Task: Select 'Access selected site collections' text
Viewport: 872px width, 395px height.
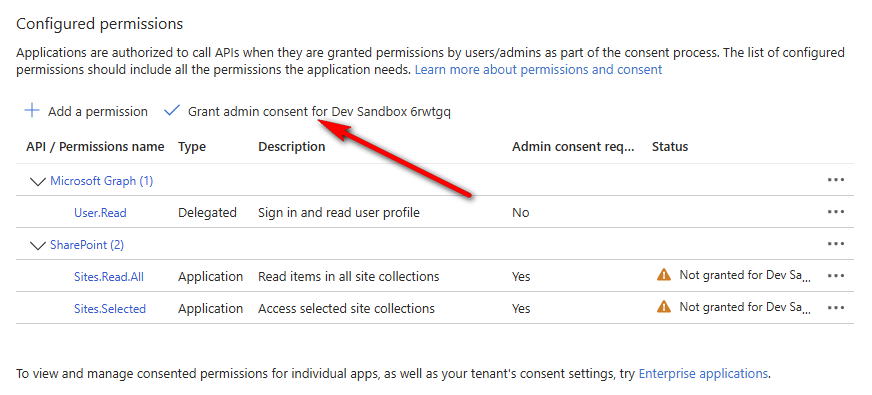Action: pos(346,308)
